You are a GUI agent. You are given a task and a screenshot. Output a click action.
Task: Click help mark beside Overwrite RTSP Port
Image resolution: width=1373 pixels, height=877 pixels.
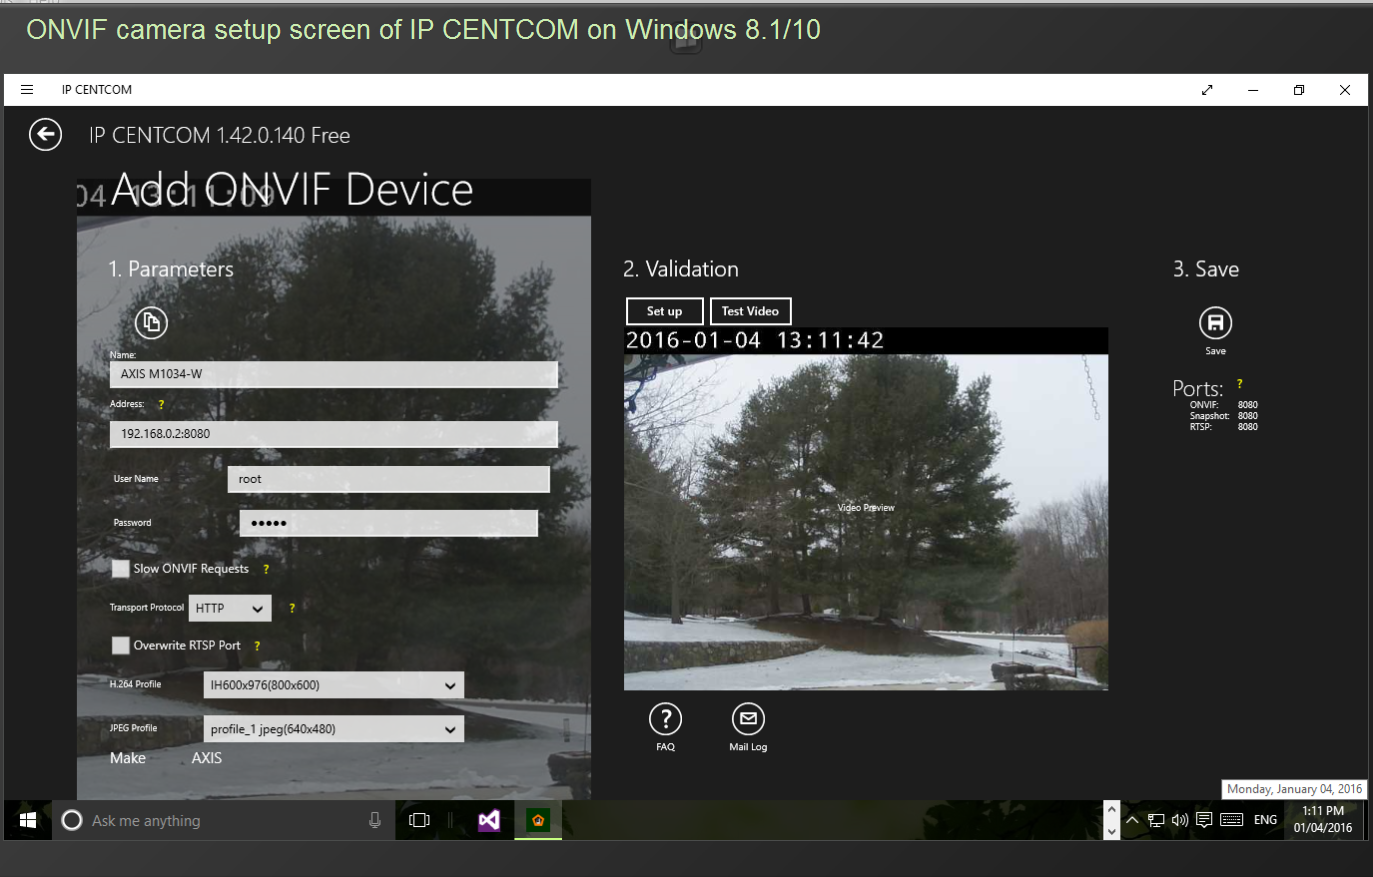coord(257,646)
